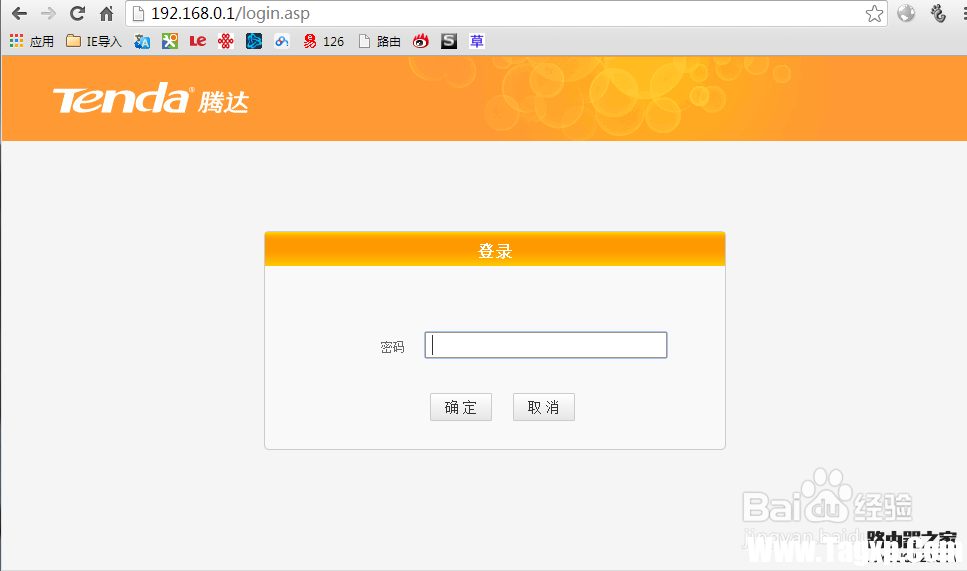Open the translate bookmark icon
The image size is (967, 571).
[142, 41]
